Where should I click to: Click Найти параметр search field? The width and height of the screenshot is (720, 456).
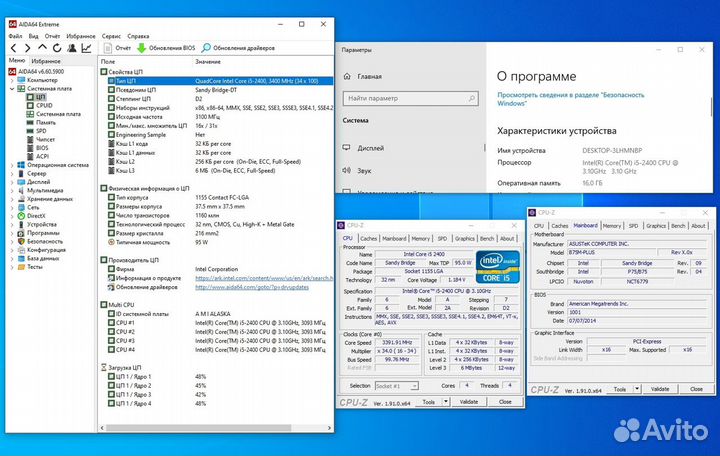click(411, 98)
